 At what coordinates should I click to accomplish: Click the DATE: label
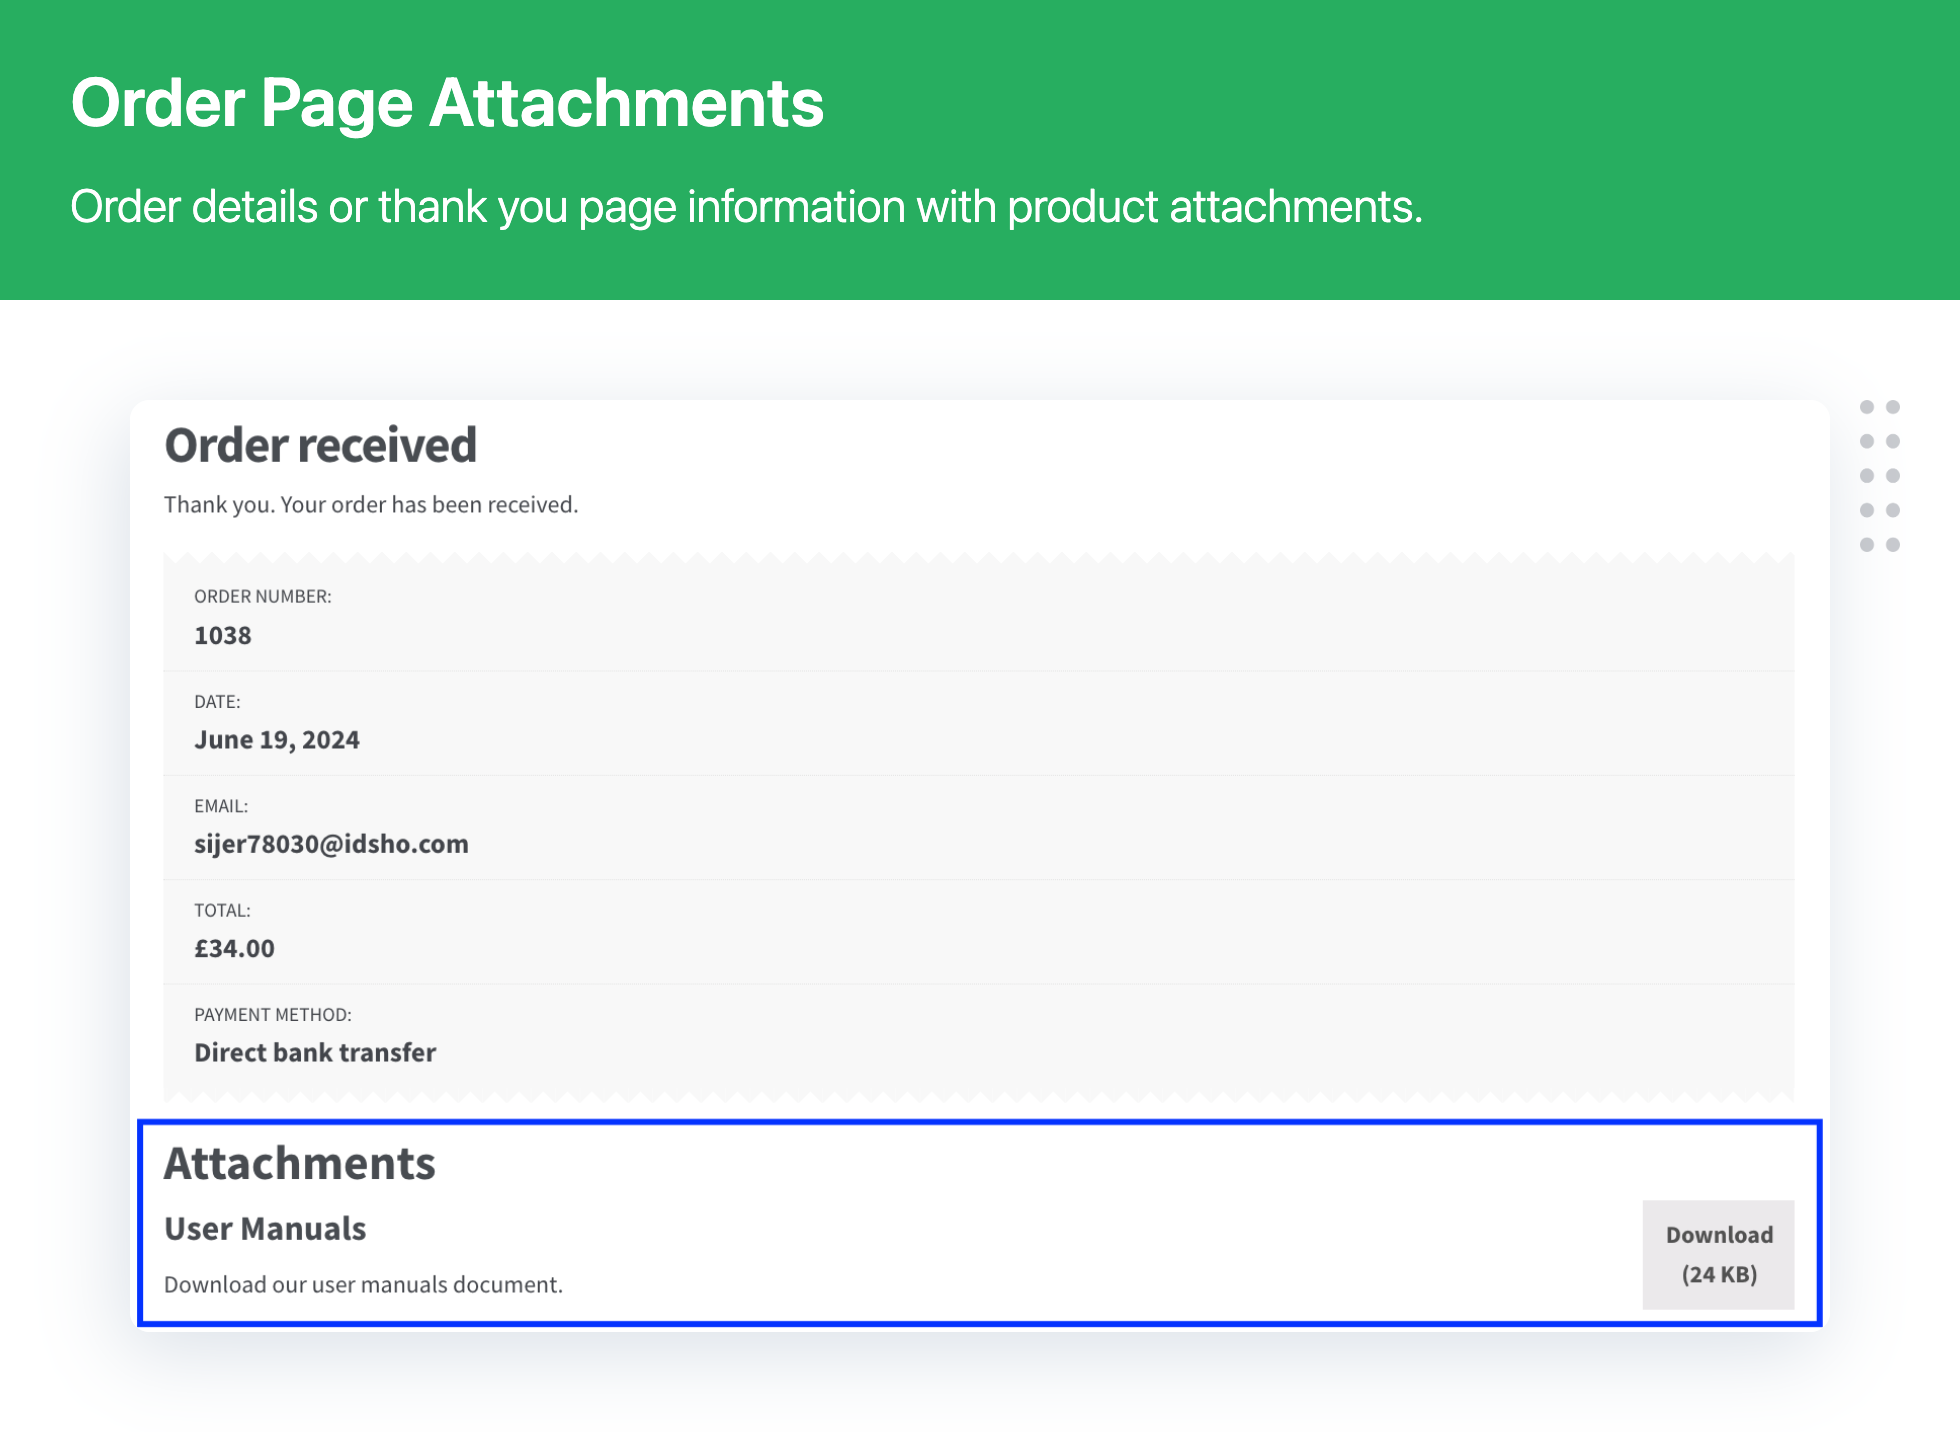click(217, 702)
